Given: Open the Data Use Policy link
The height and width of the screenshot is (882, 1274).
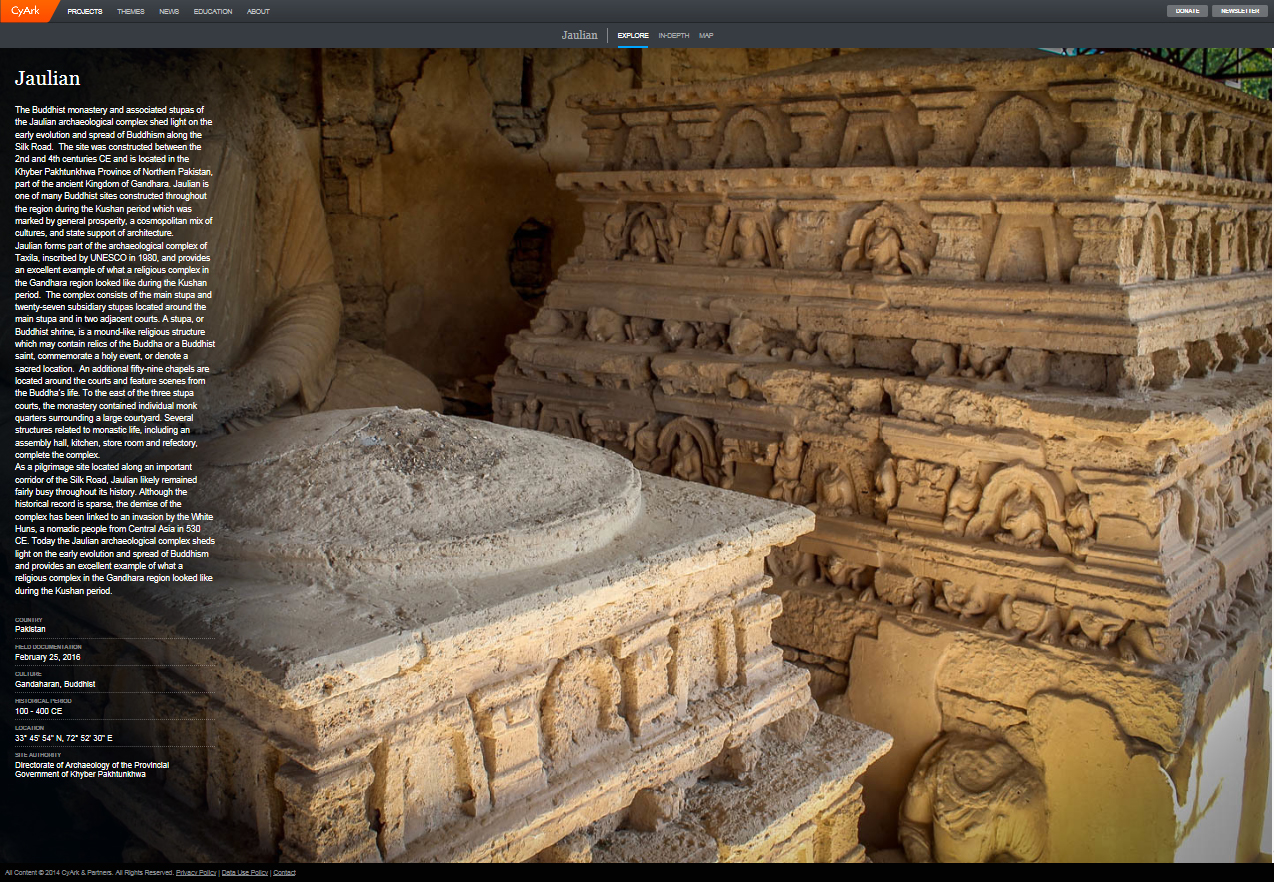Looking at the screenshot, I should (245, 873).
